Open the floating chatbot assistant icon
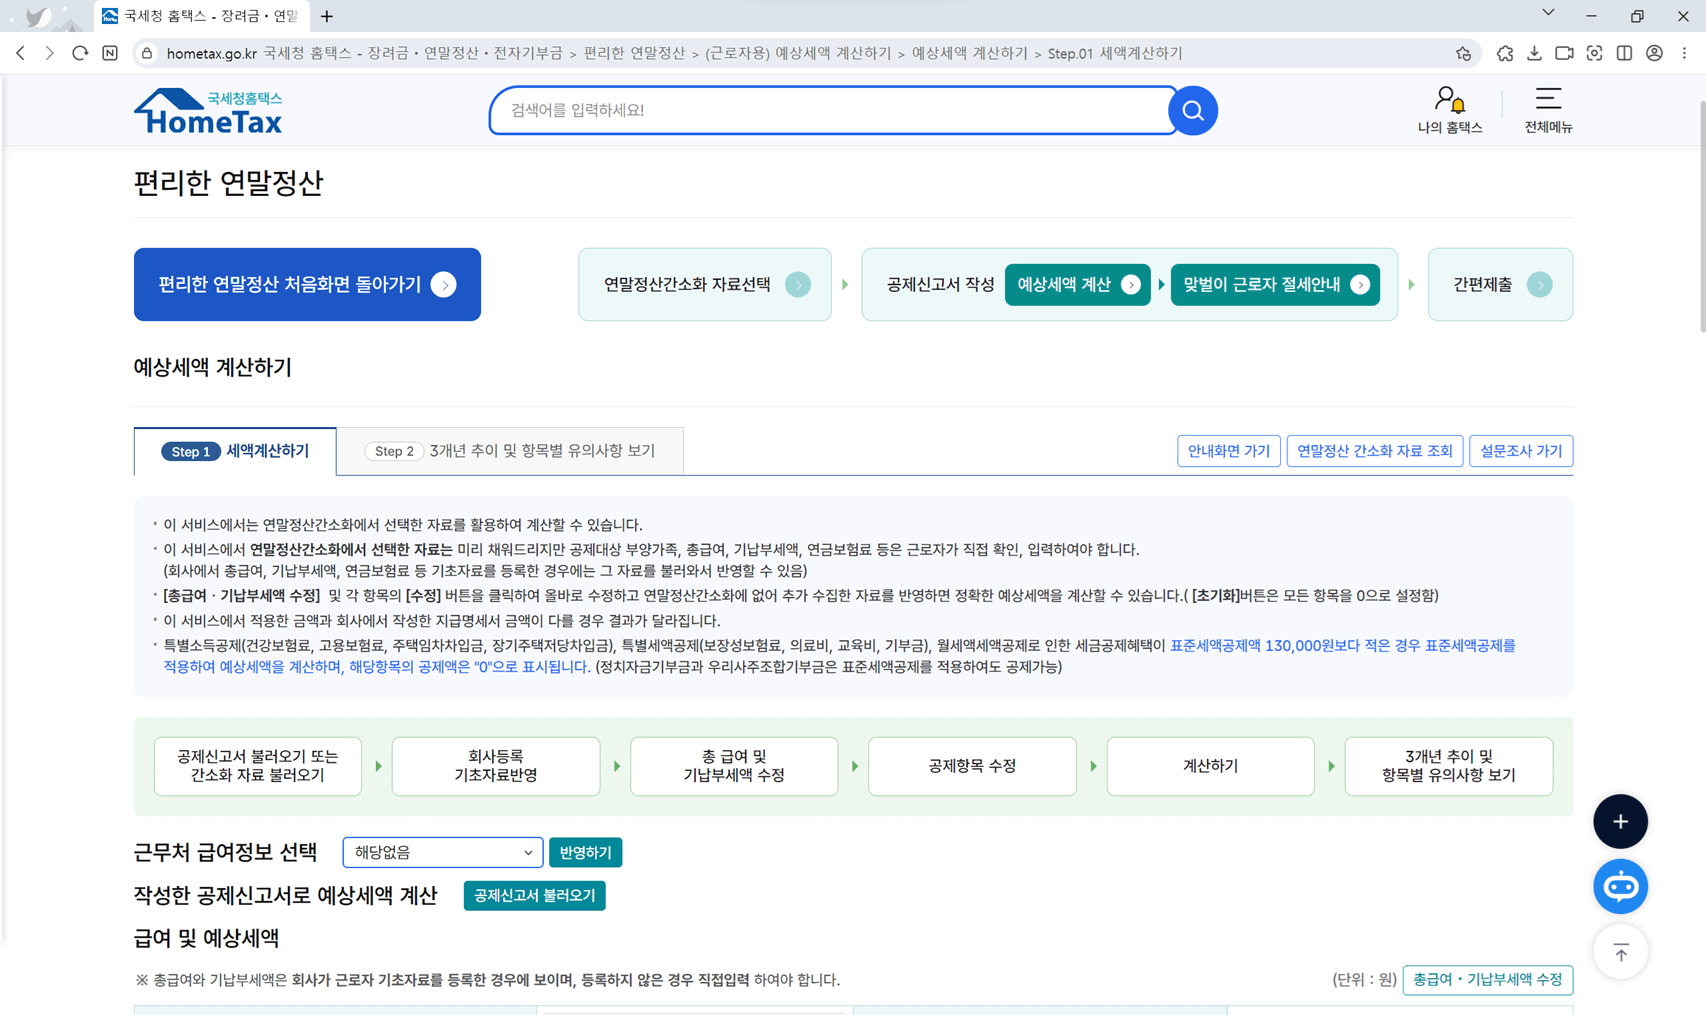Viewport: 1706px width, 1015px height. pos(1620,886)
